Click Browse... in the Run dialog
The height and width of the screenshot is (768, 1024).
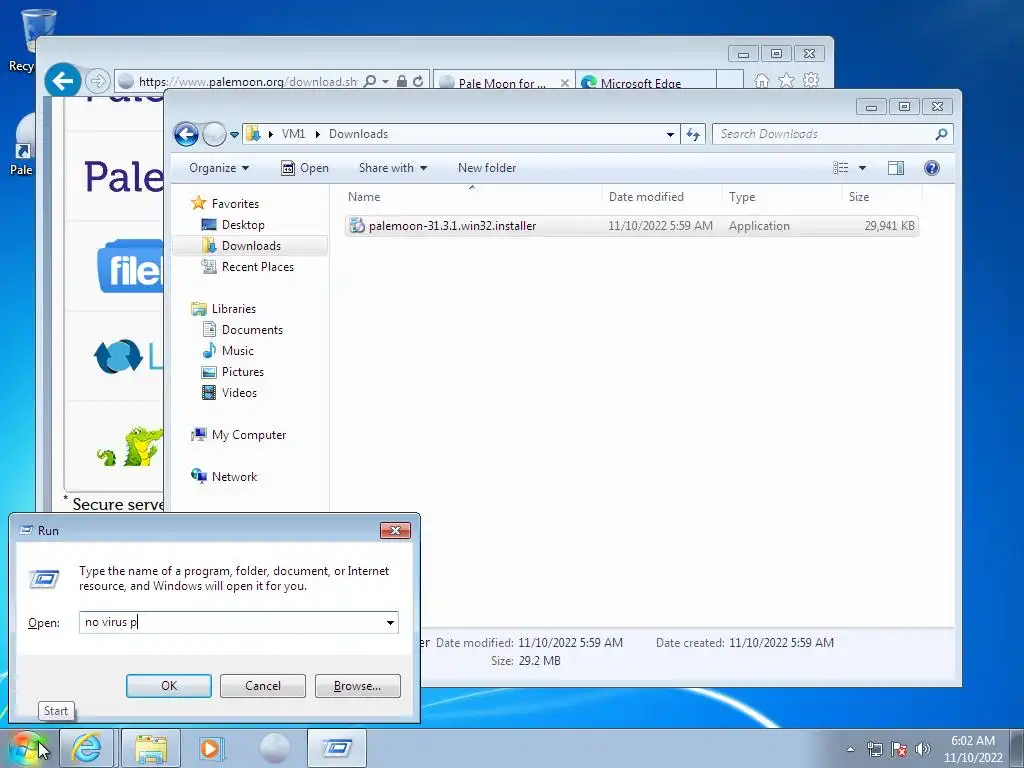(x=357, y=686)
